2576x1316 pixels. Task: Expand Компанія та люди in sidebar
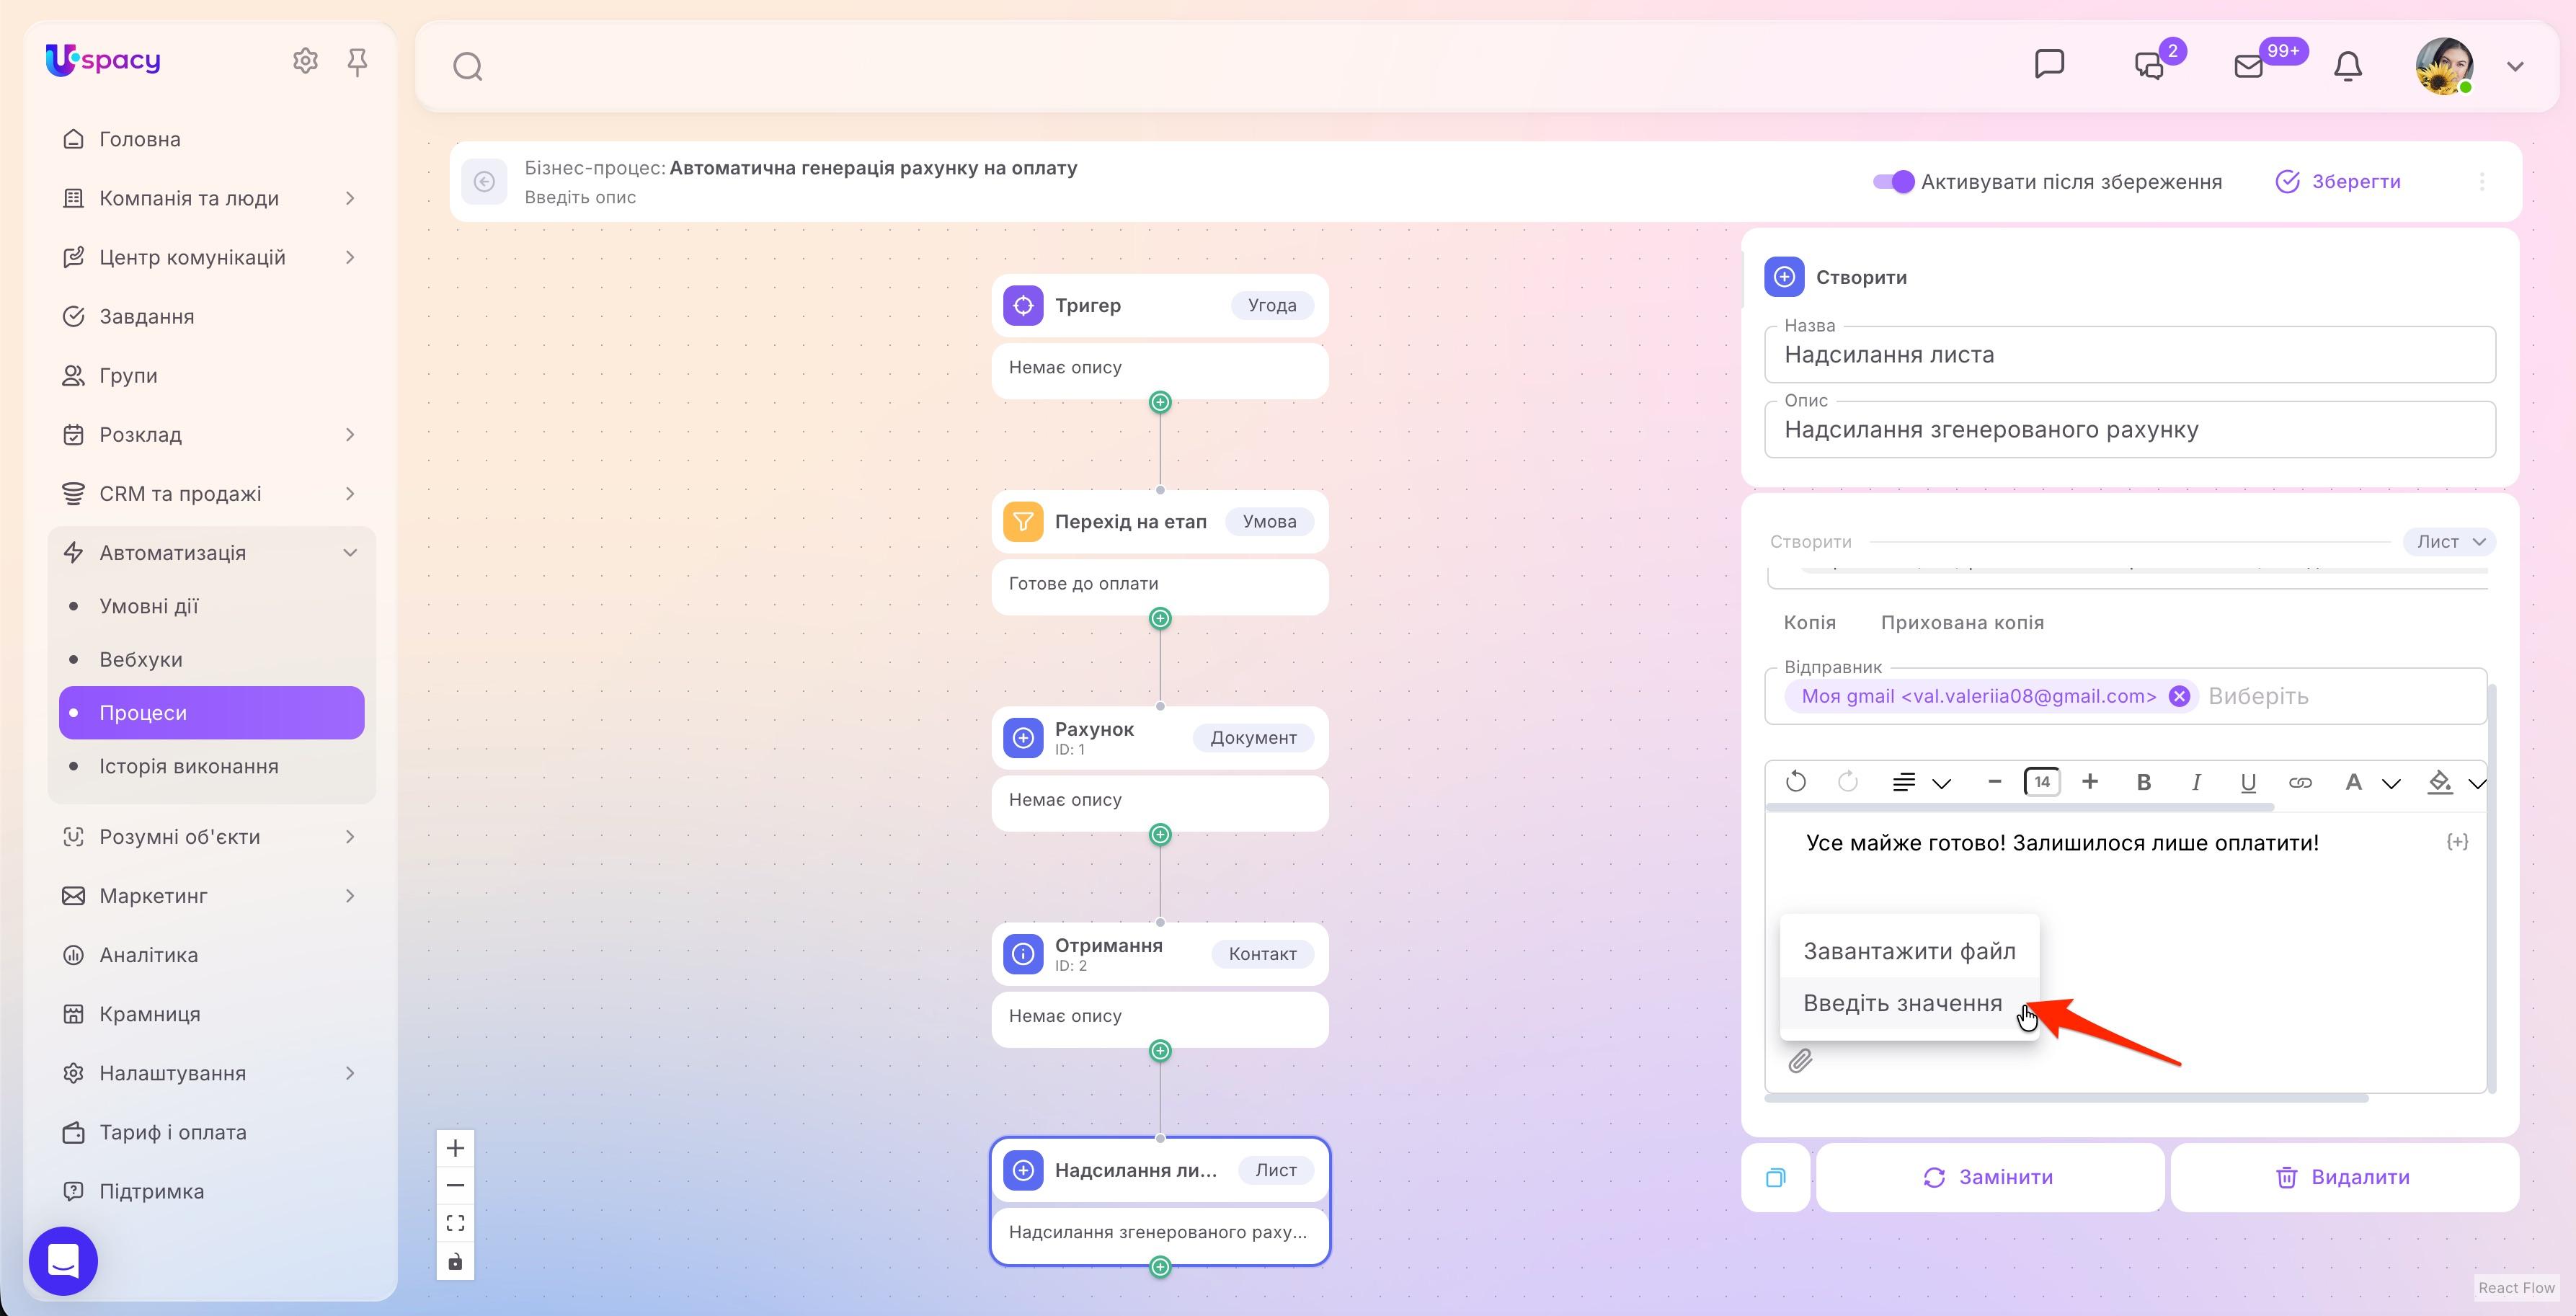350,198
